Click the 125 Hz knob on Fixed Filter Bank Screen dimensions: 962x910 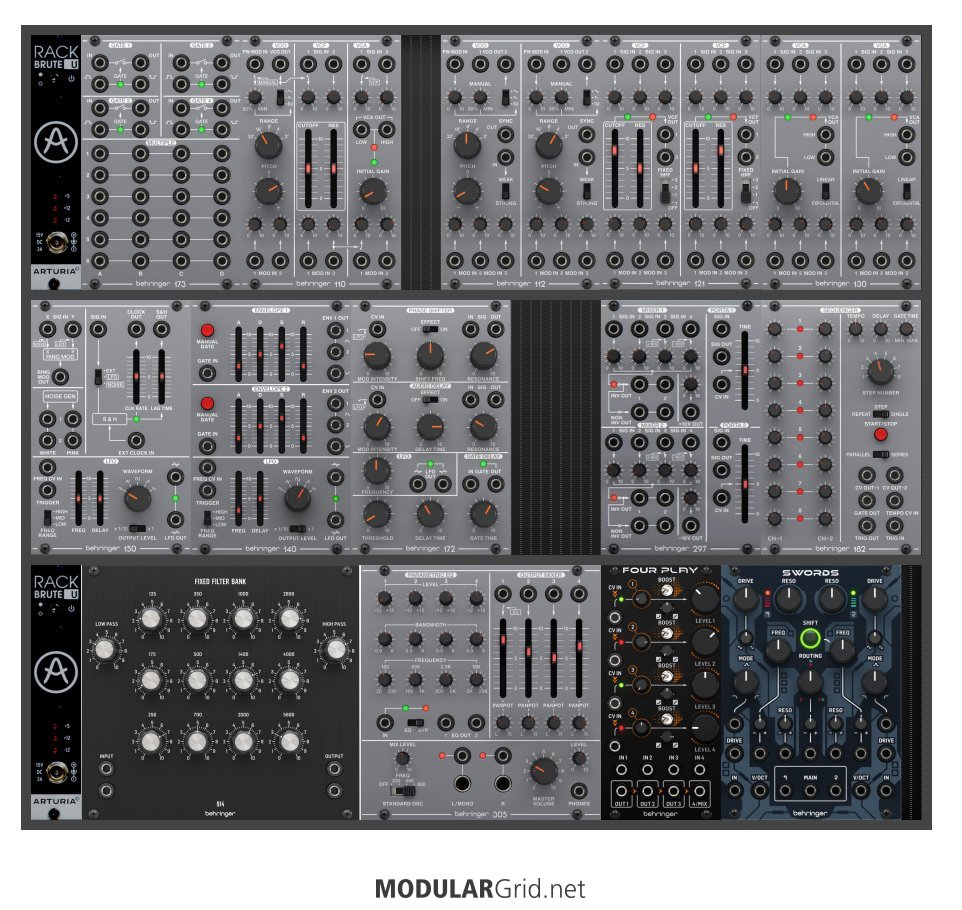point(152,619)
